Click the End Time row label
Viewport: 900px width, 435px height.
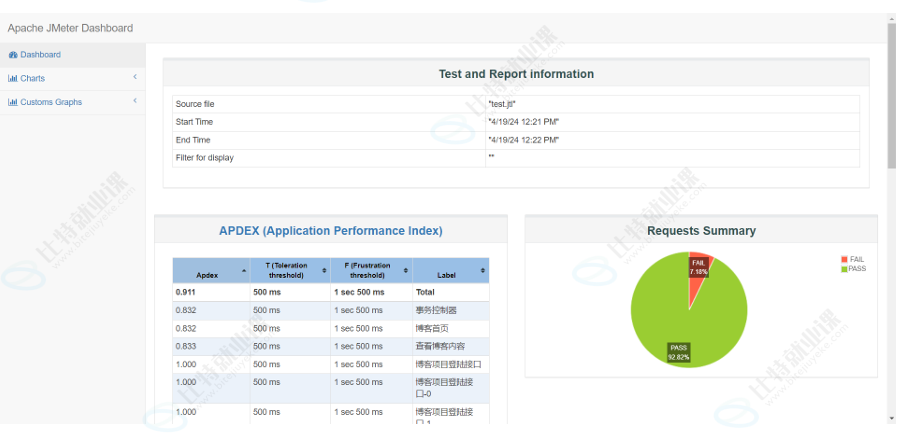(x=193, y=140)
